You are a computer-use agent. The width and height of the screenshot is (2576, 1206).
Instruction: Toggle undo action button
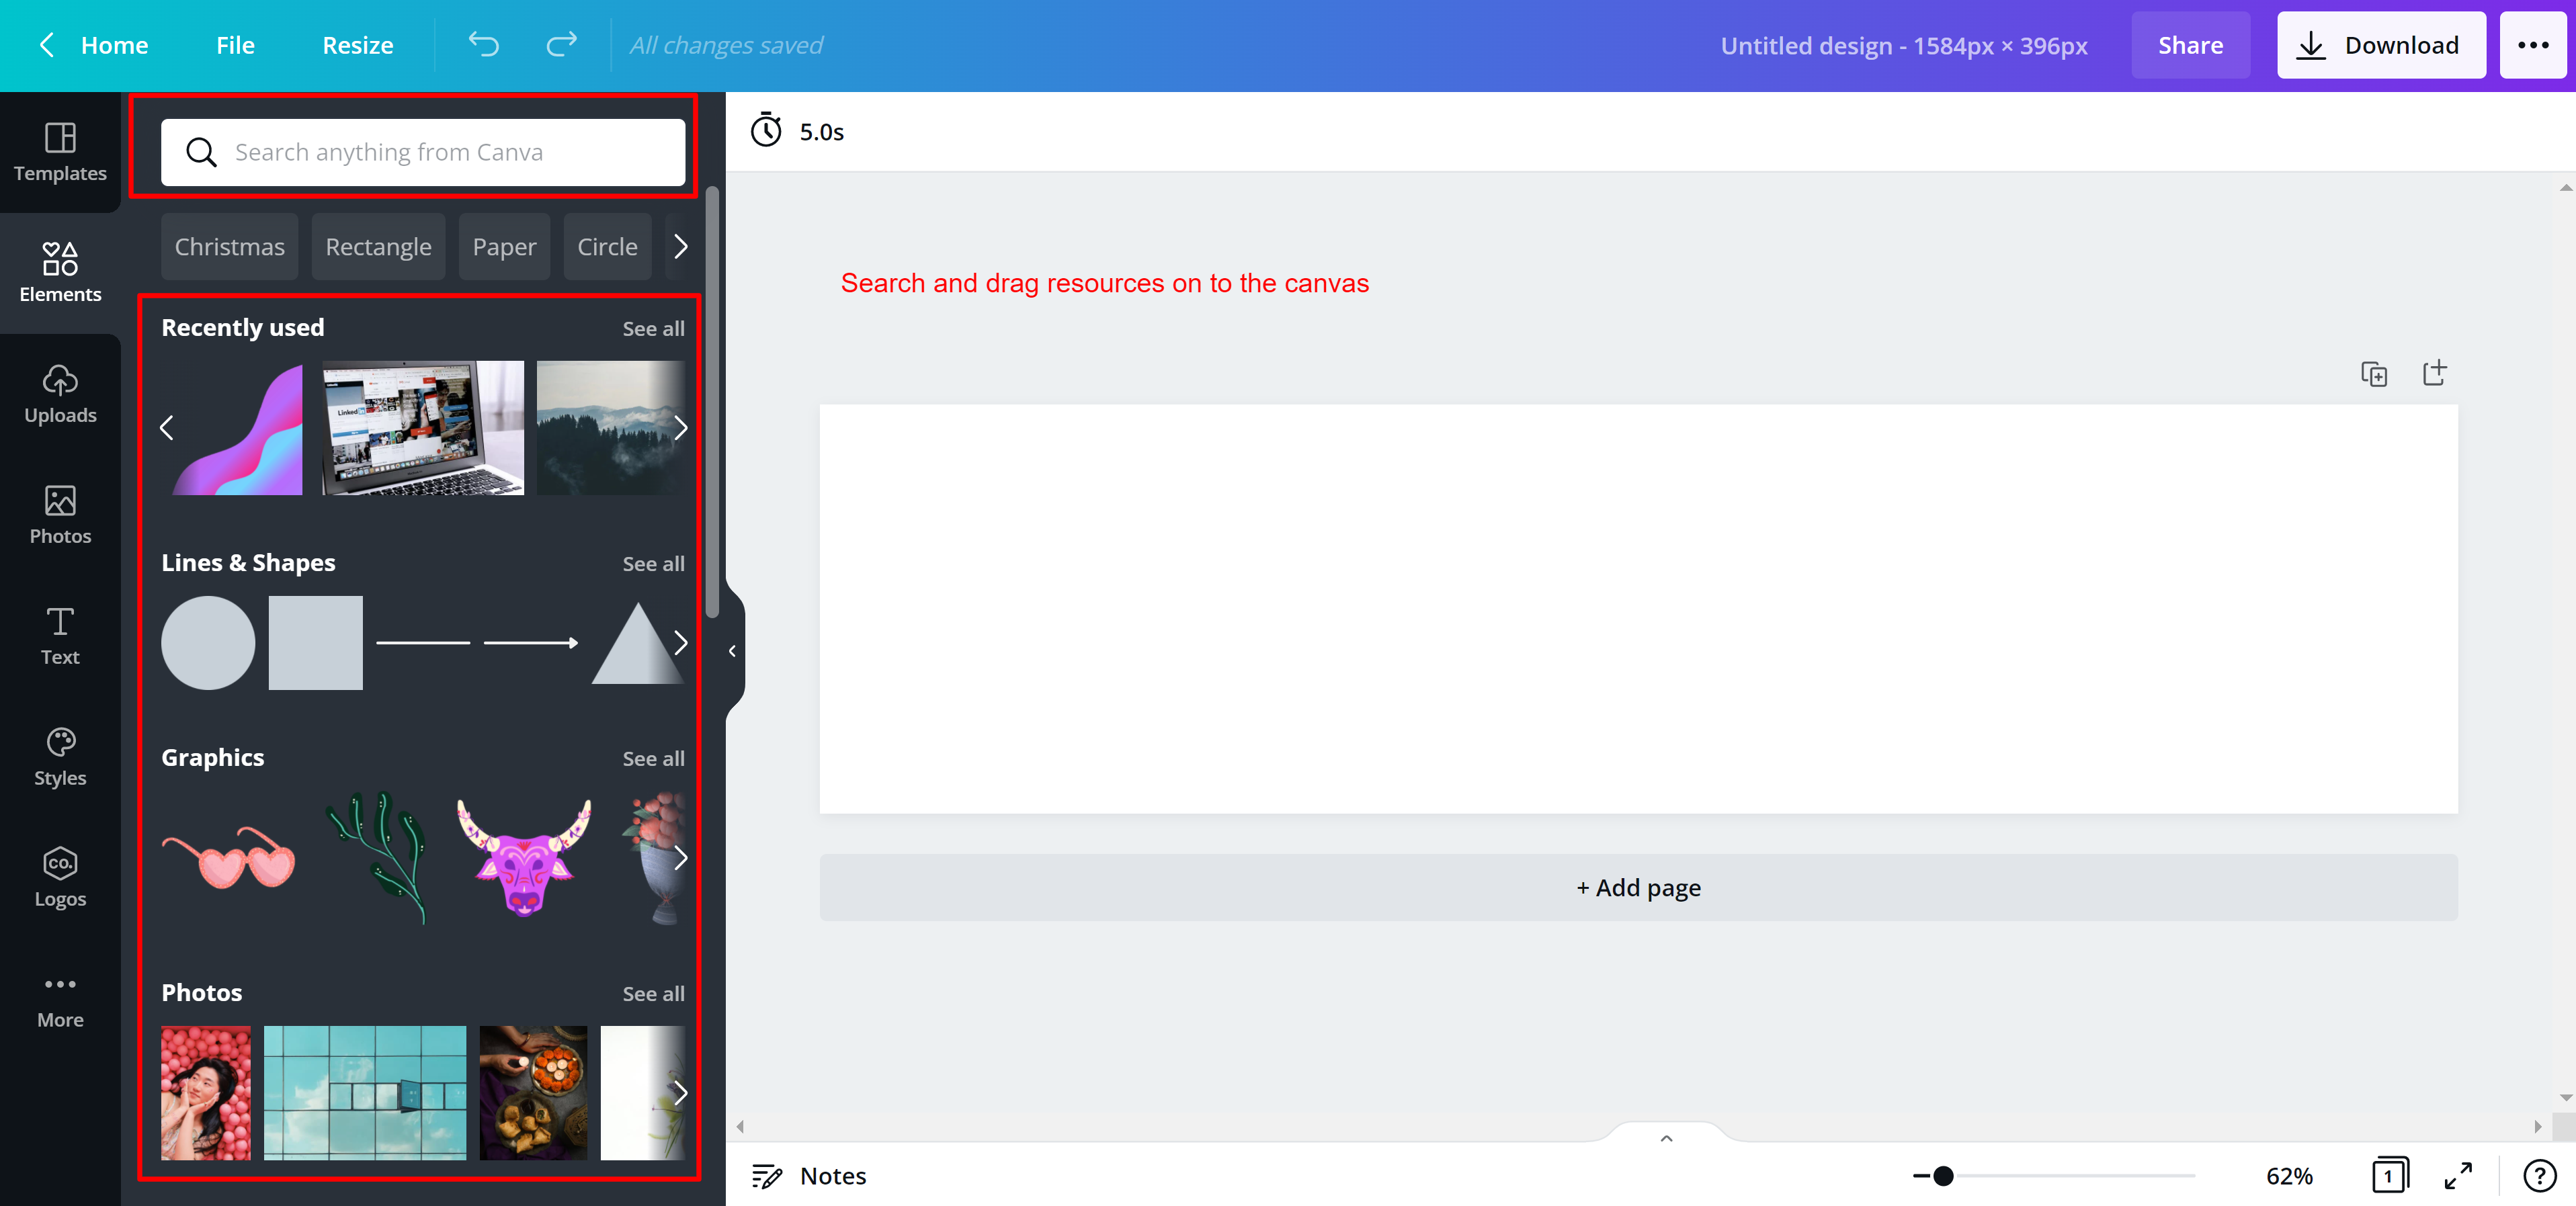[487, 44]
